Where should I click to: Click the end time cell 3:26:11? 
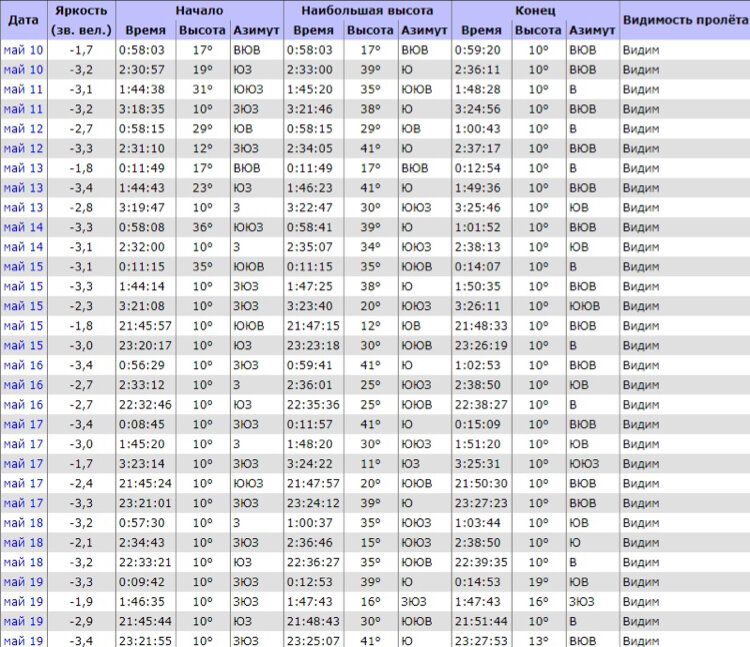tap(481, 306)
